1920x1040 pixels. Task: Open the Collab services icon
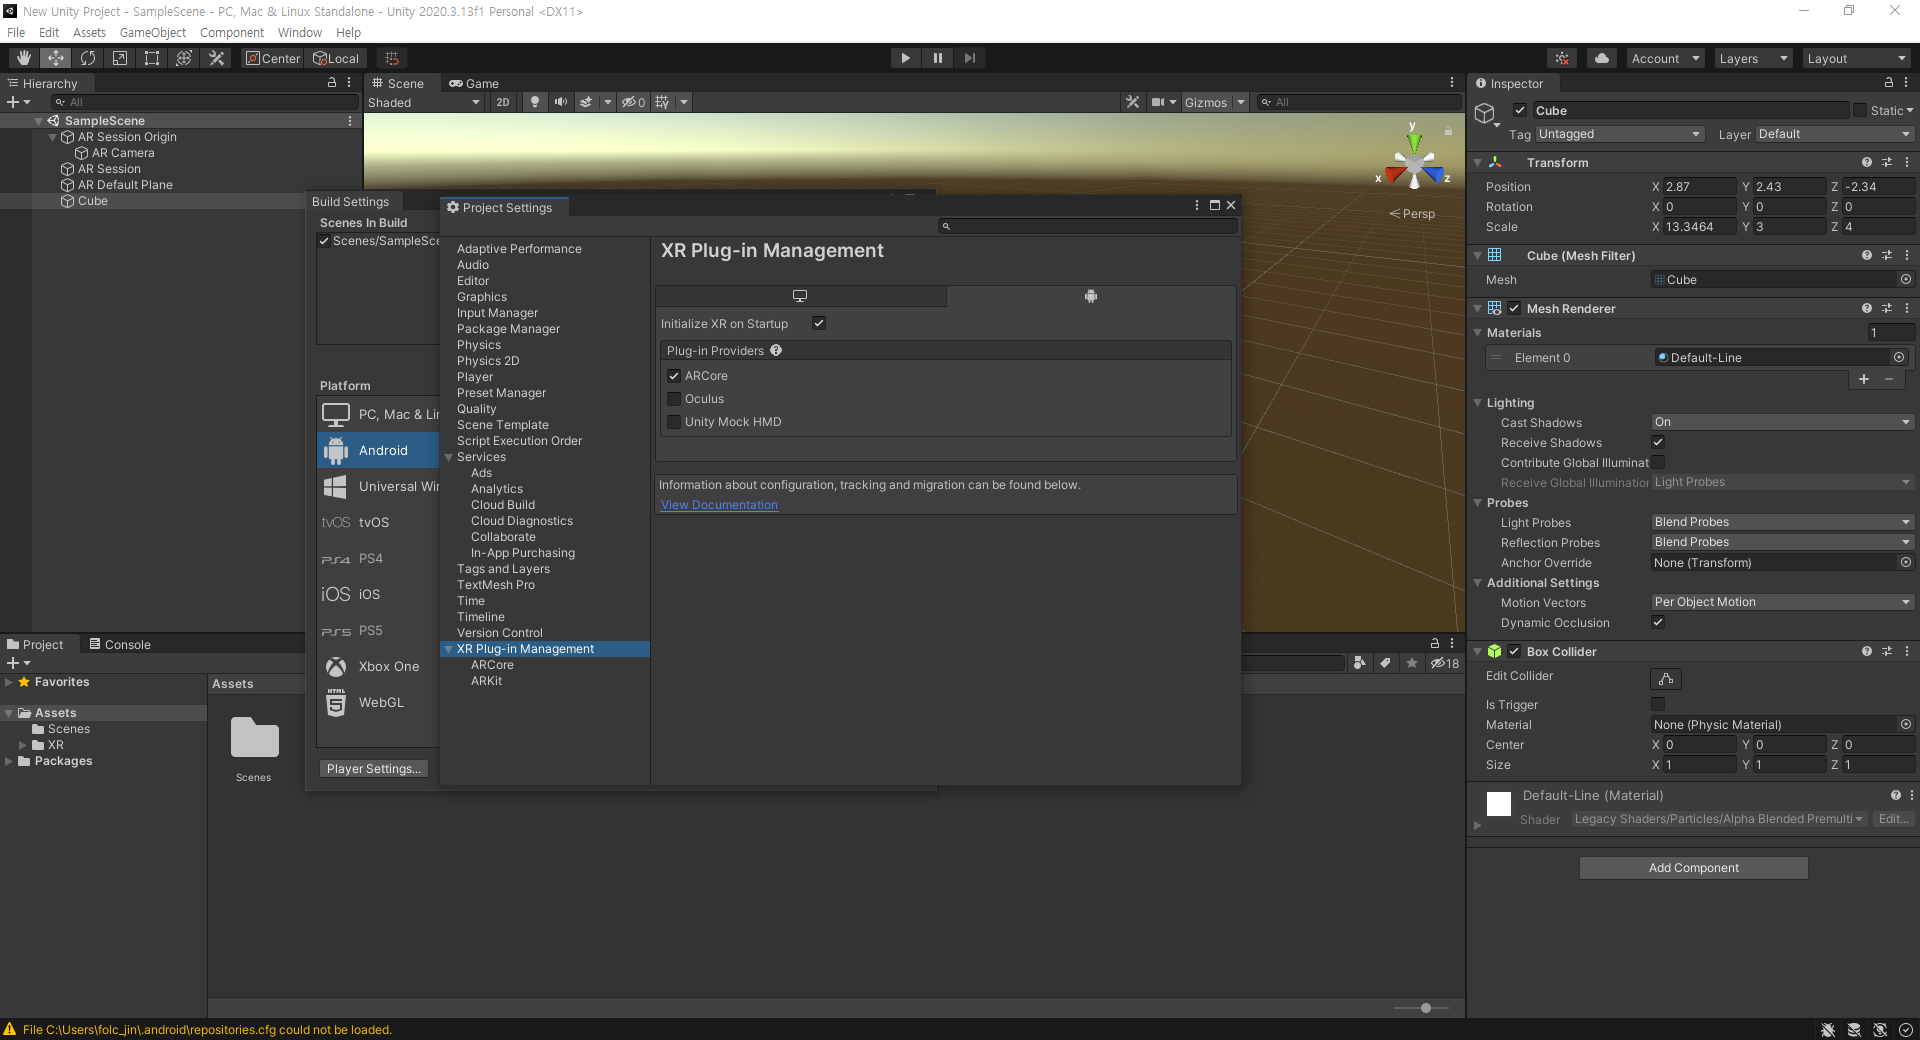[1562, 58]
